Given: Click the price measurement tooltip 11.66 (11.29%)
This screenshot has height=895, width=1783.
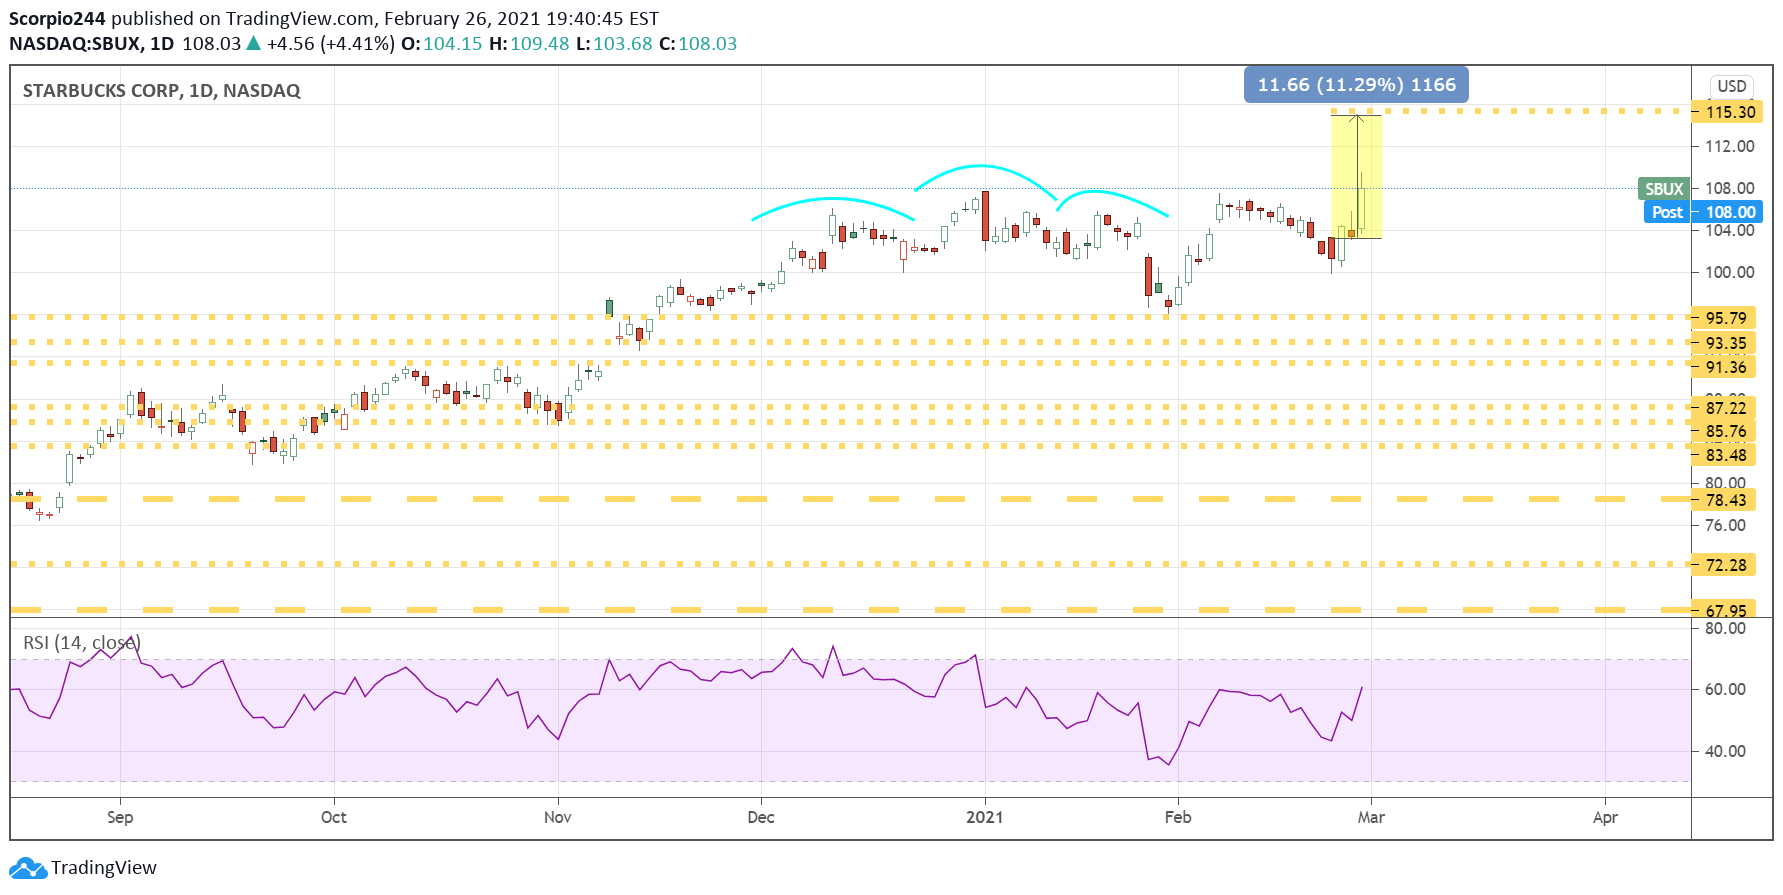Looking at the screenshot, I should [x=1356, y=85].
